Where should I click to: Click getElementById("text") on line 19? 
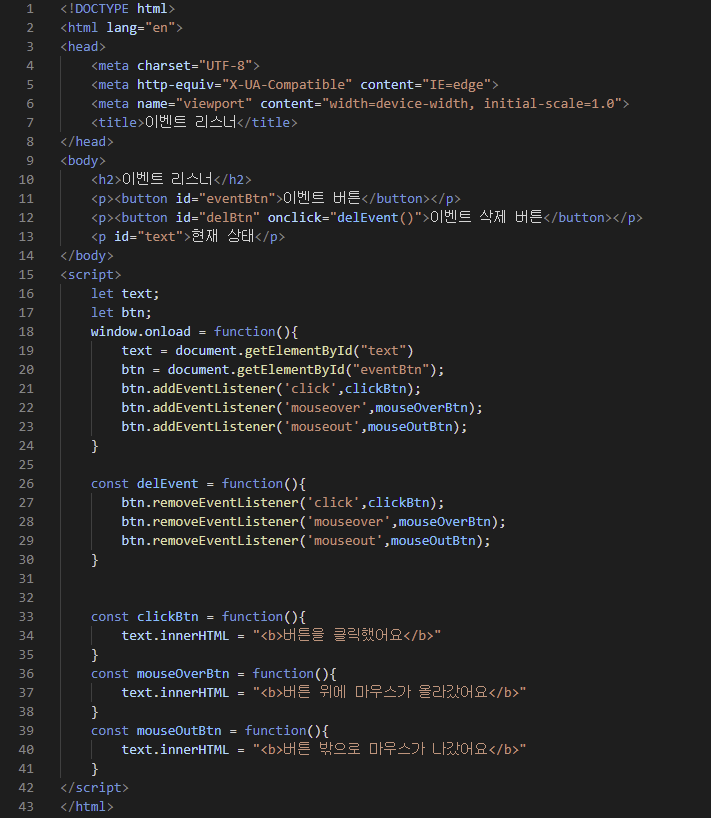coord(329,351)
